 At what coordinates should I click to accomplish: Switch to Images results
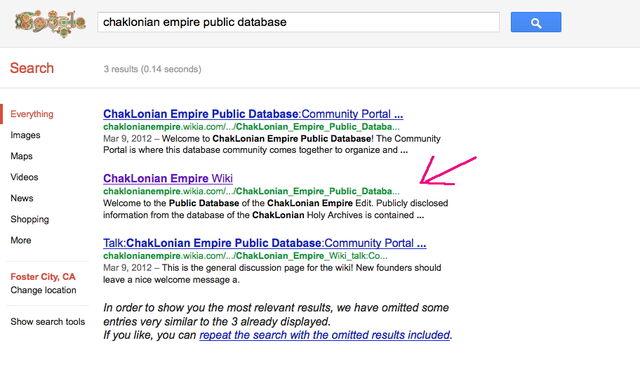(25, 135)
